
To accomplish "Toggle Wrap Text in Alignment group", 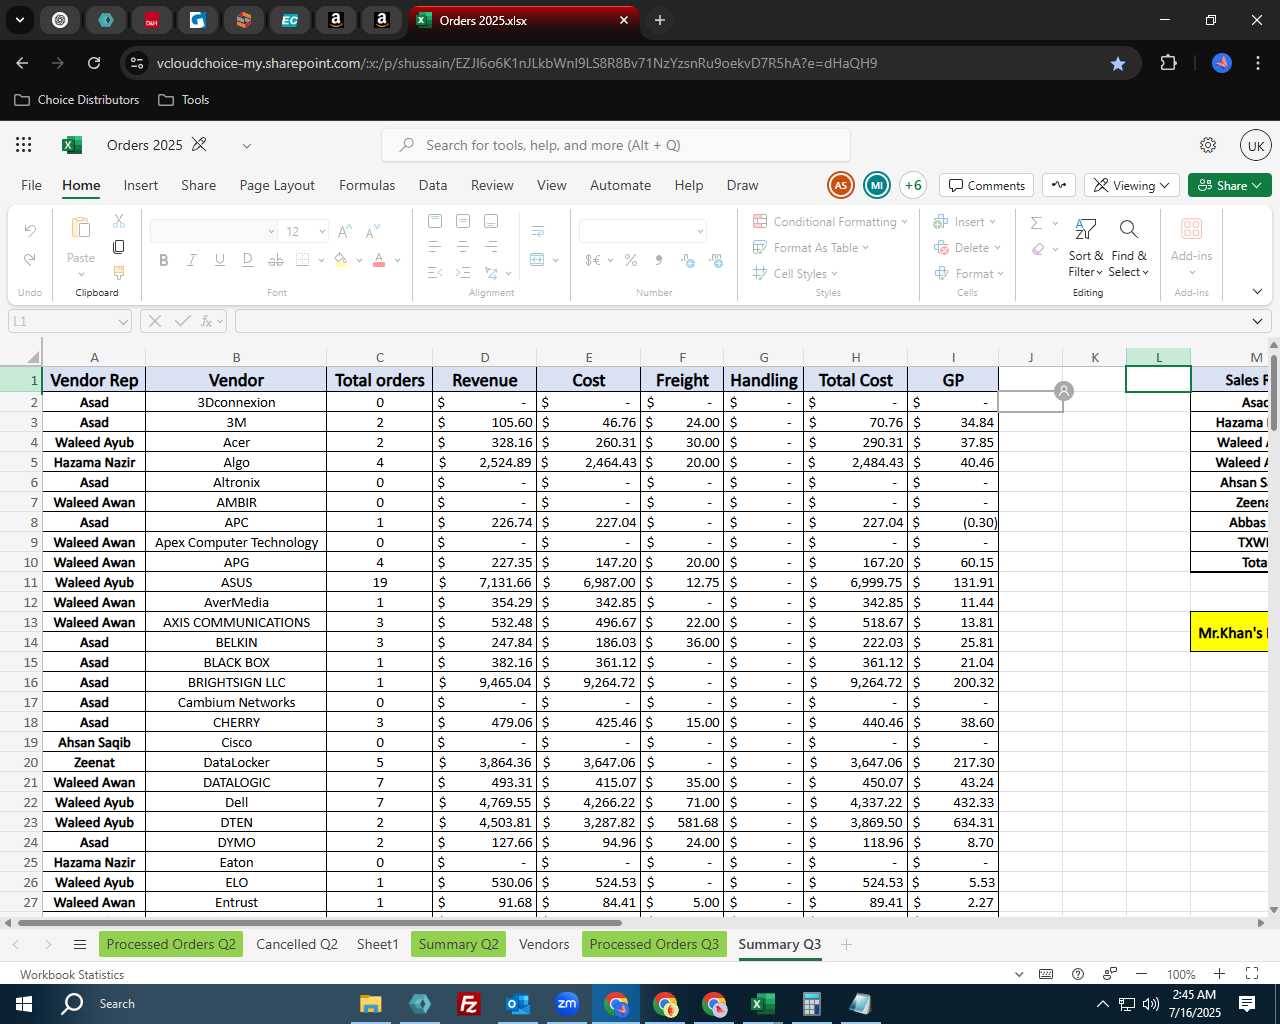I will [x=537, y=231].
